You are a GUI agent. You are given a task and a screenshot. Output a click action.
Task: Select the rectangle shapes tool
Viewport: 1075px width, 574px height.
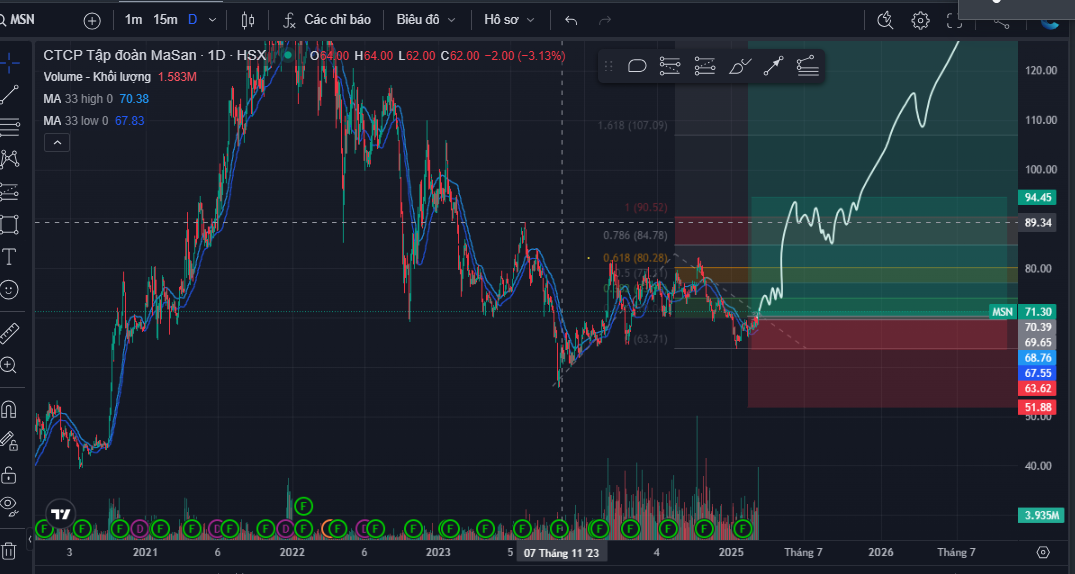tap(10, 225)
